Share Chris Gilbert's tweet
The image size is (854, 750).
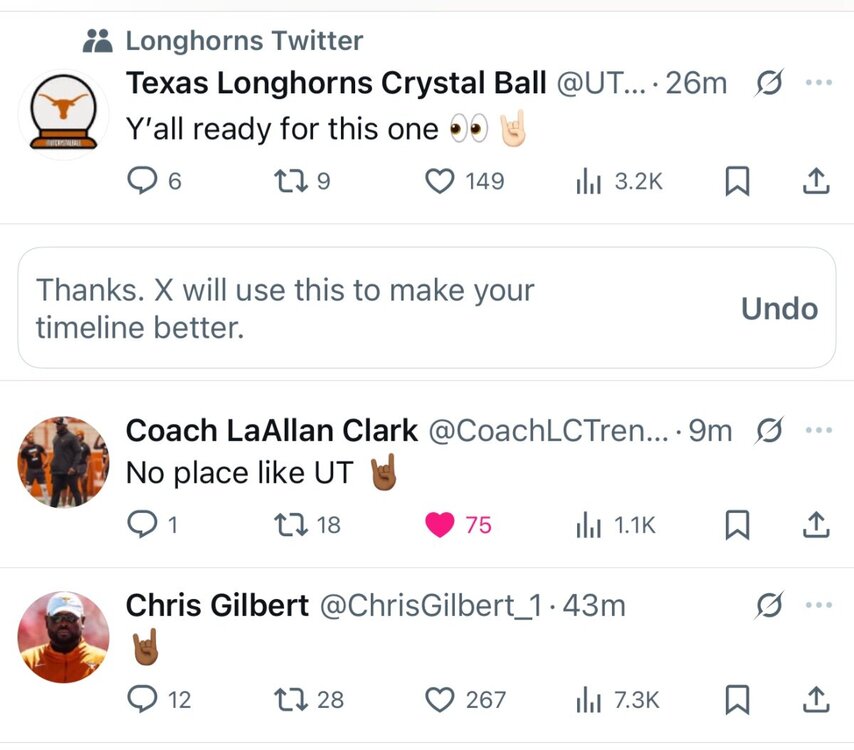point(815,699)
